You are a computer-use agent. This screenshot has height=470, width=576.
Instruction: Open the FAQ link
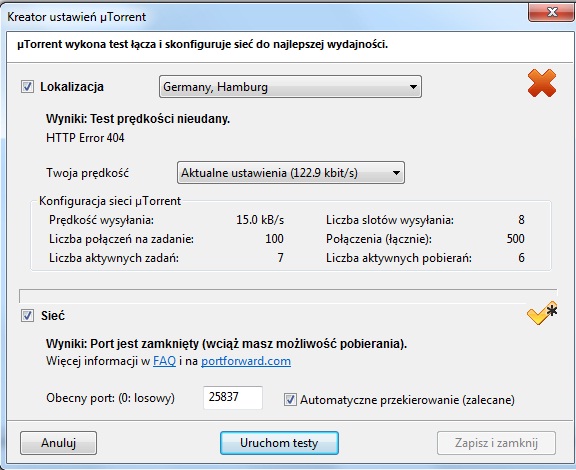165,361
